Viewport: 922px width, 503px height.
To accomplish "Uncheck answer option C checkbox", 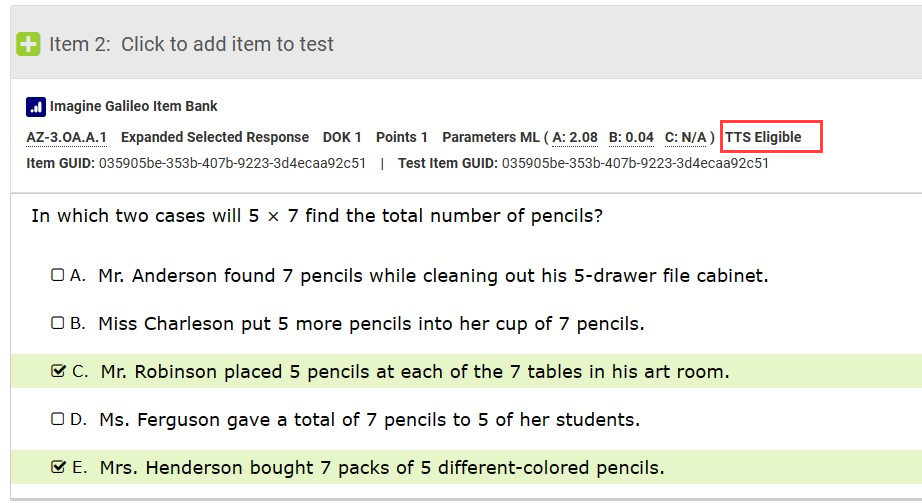I will click(58, 371).
